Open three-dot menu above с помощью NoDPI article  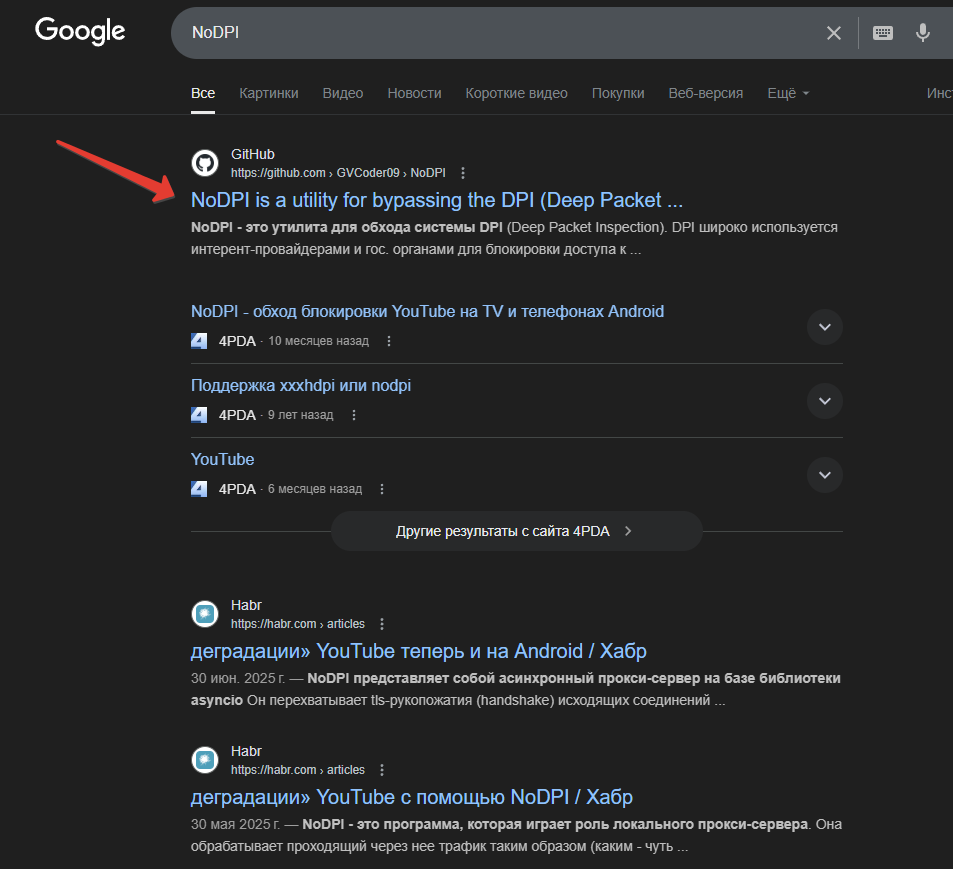pos(382,770)
